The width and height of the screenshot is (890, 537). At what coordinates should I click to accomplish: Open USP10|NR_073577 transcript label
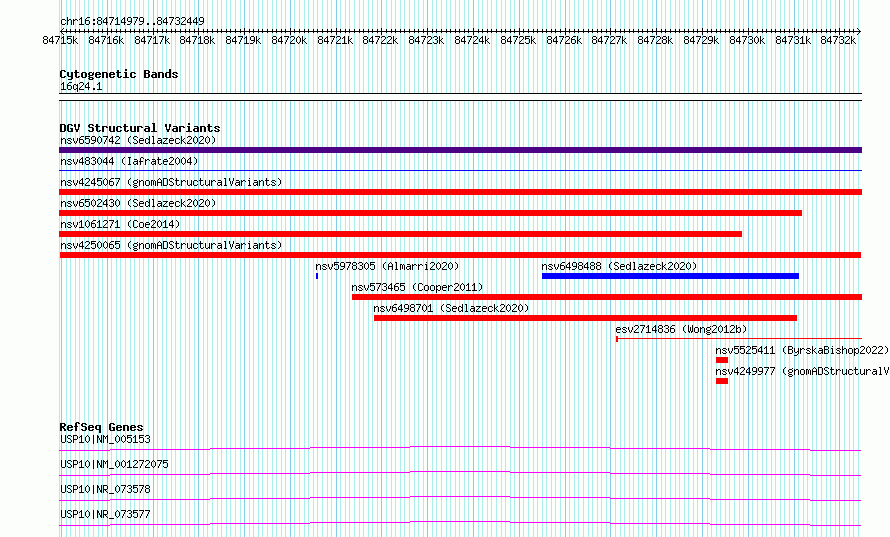click(x=105, y=514)
